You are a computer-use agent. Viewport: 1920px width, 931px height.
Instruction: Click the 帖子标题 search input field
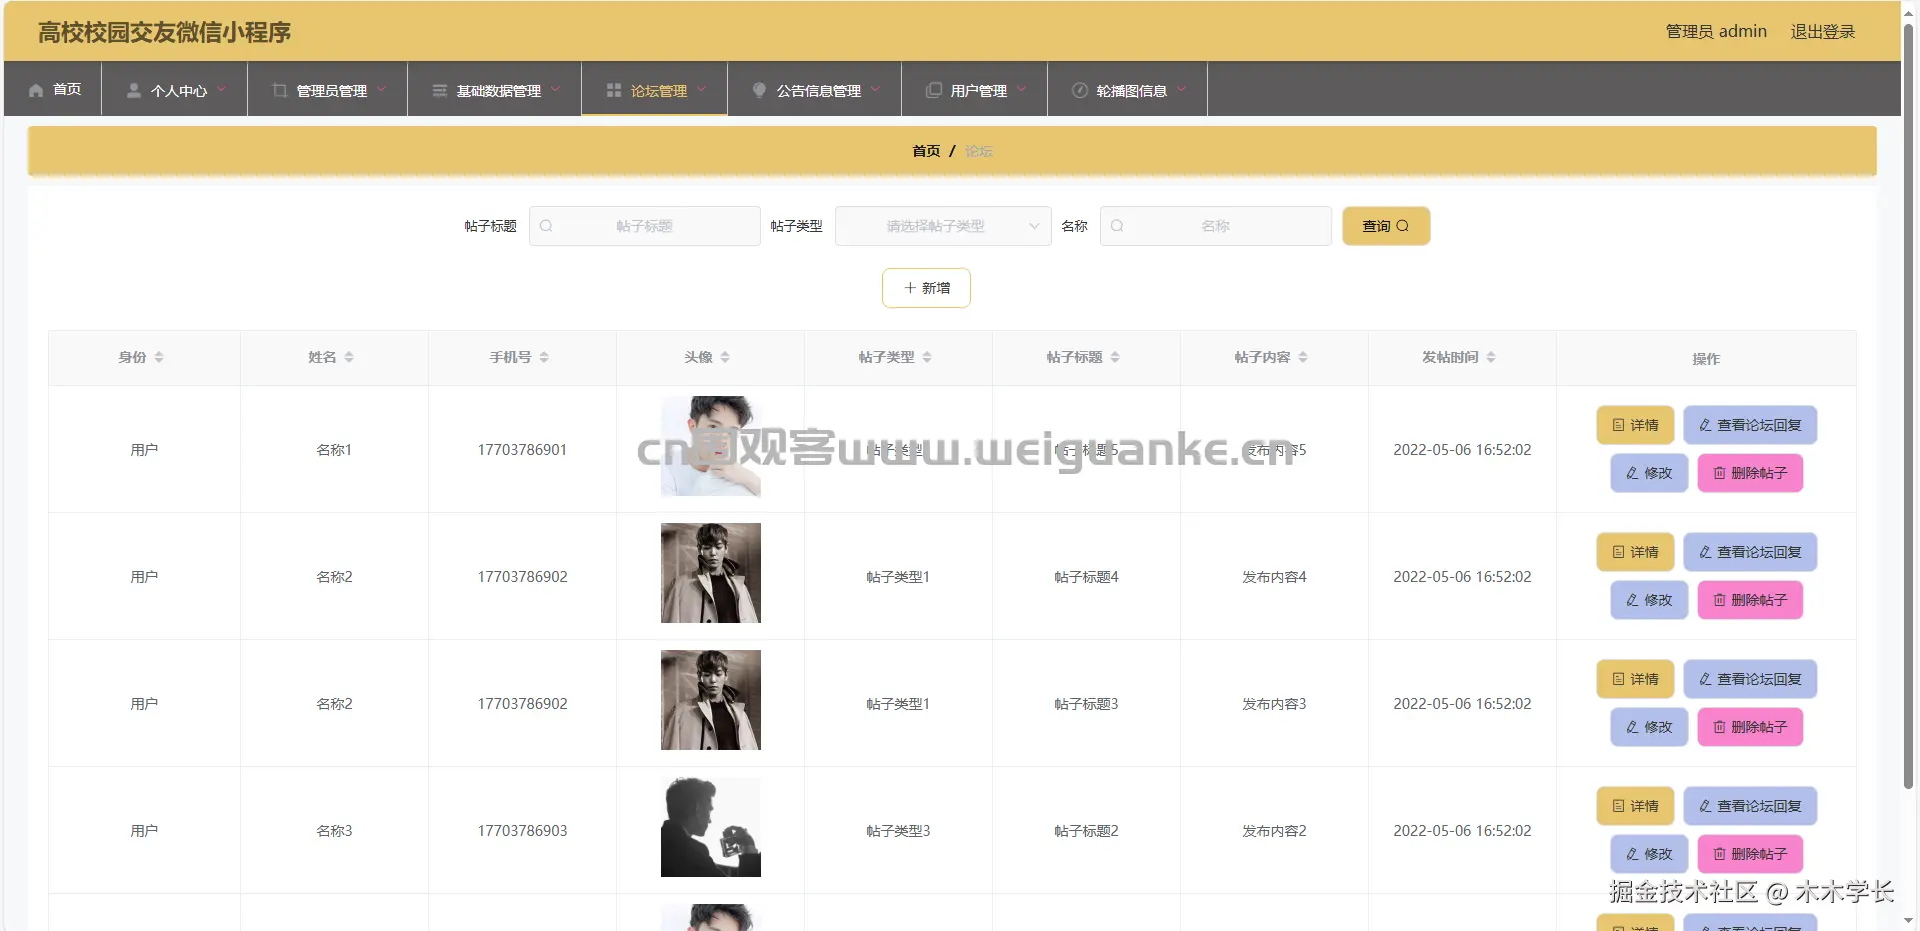645,226
